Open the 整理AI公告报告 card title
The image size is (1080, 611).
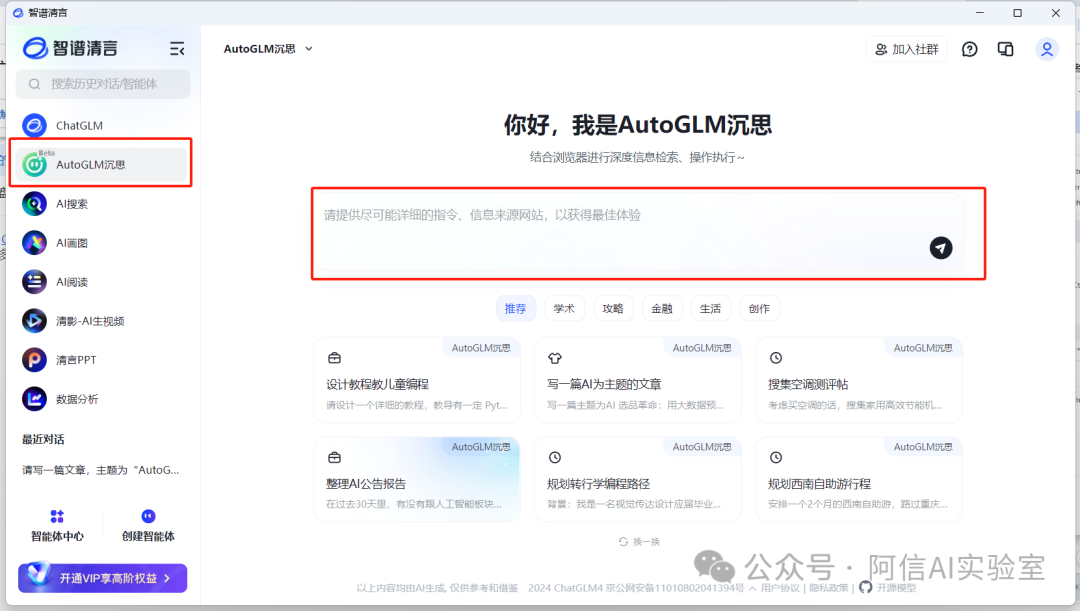(366, 484)
